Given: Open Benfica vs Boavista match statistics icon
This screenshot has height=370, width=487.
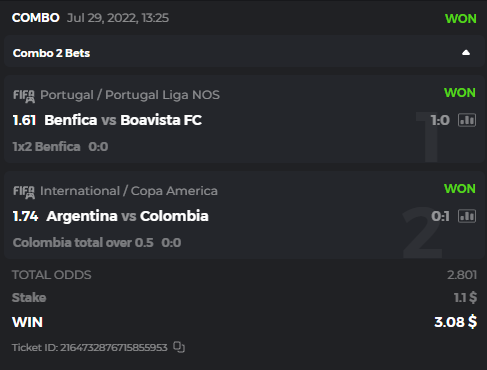Looking at the screenshot, I should [x=467, y=120].
